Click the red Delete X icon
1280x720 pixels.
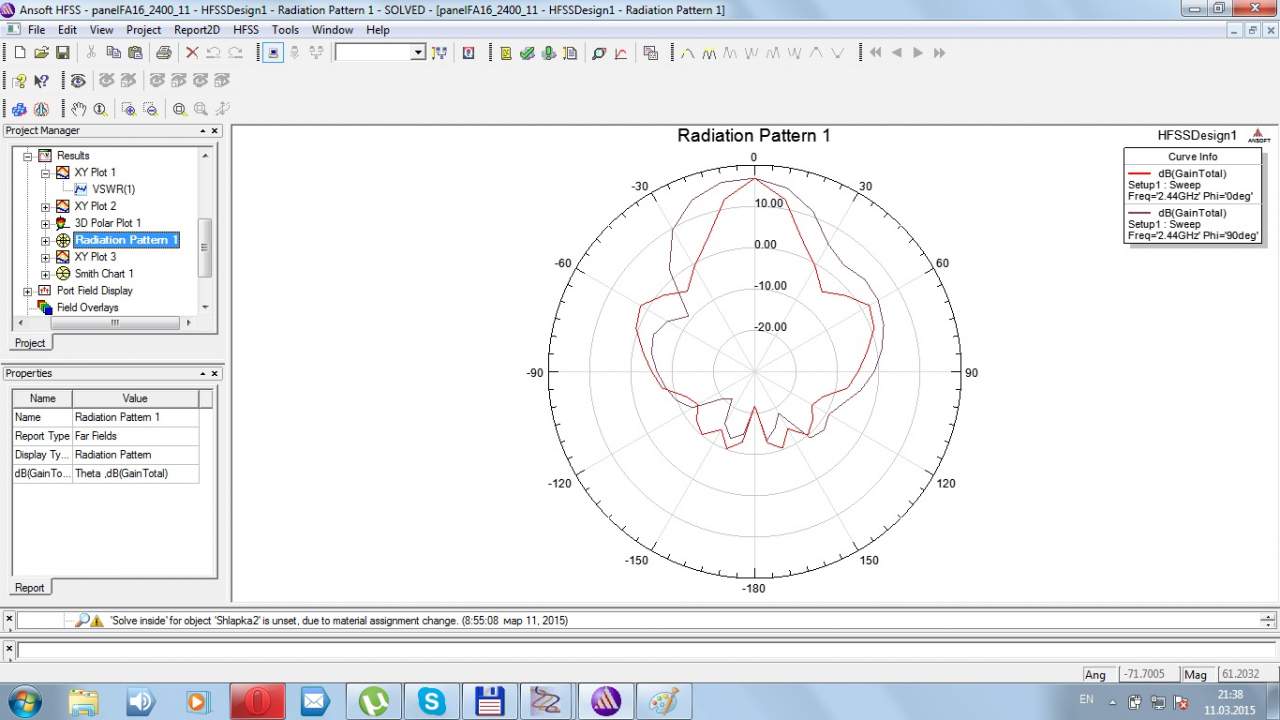point(192,53)
